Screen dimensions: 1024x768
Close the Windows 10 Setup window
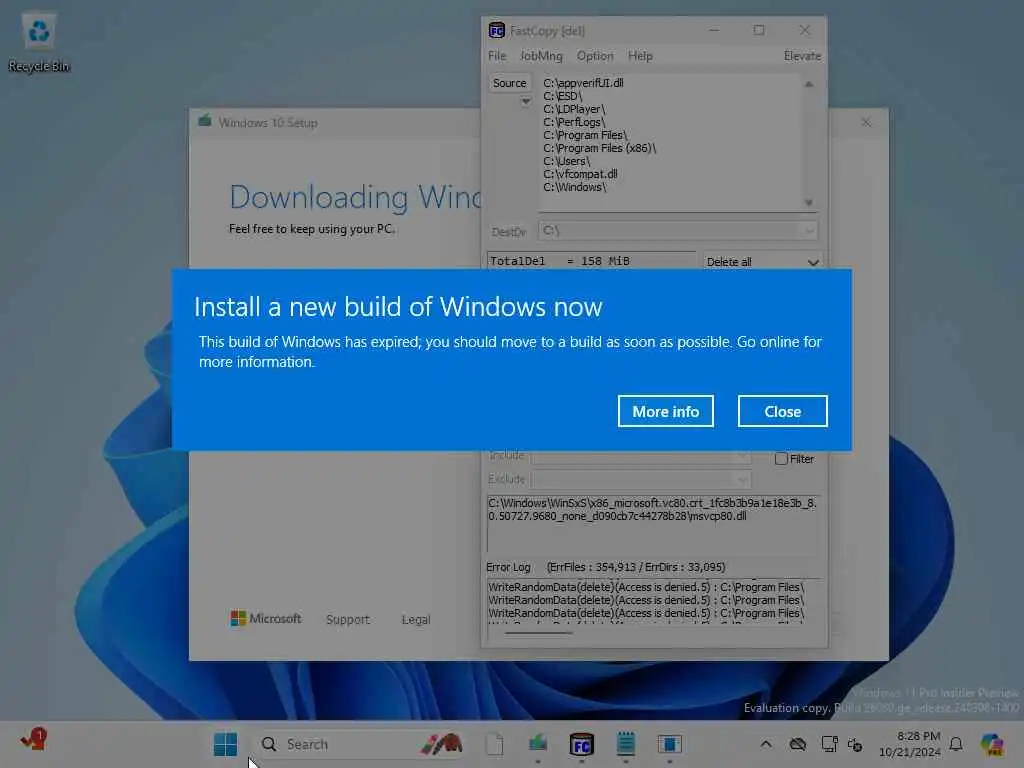[866, 123]
